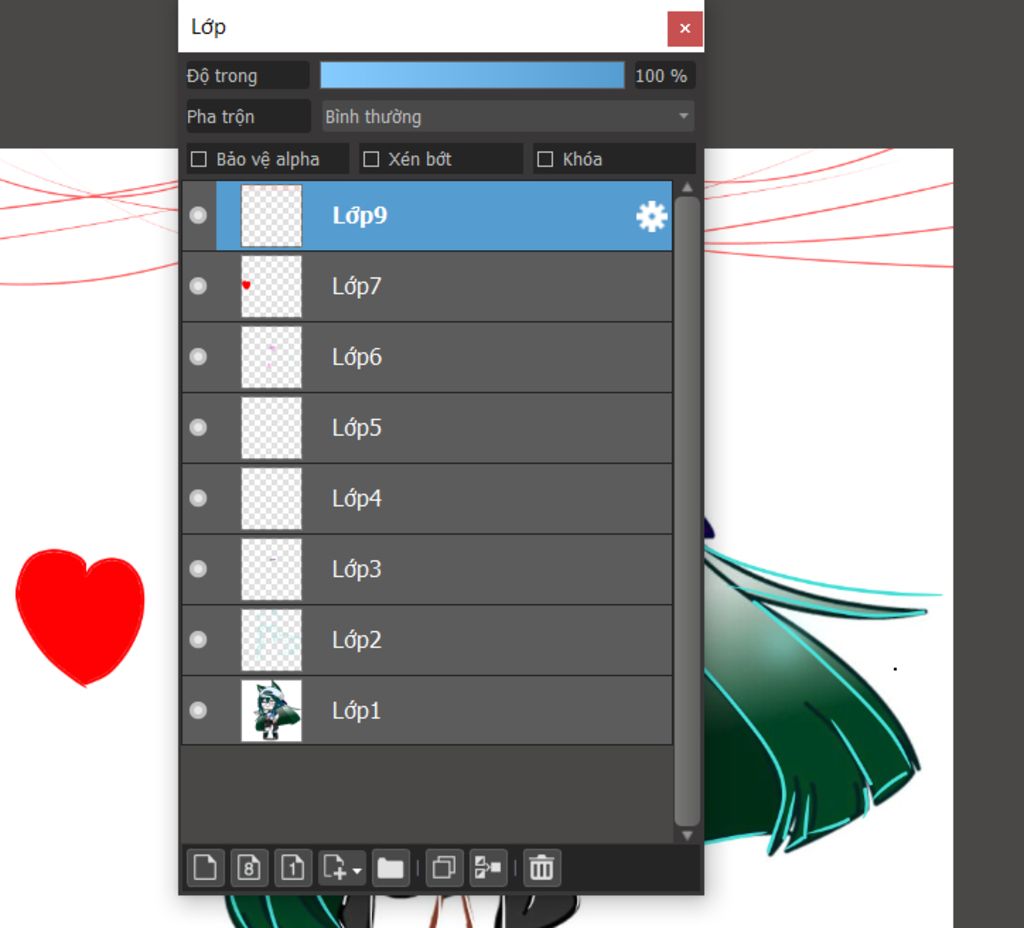Create a new layer folder
This screenshot has width=1024, height=928.
(391, 868)
